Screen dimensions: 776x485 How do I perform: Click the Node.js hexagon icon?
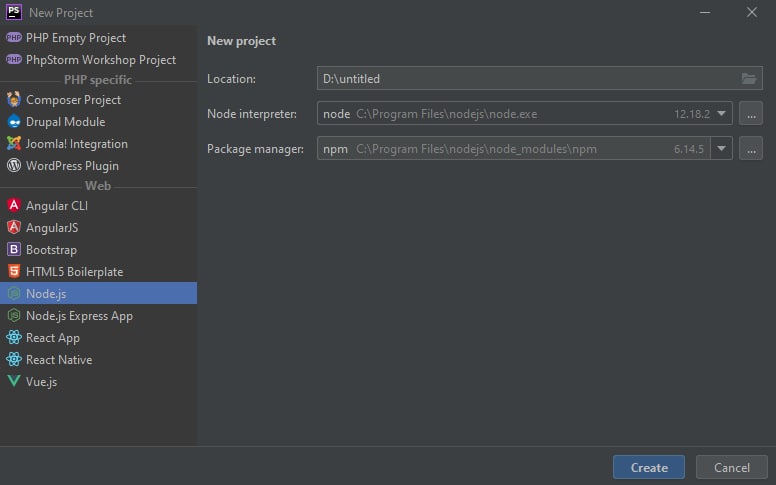(14, 293)
